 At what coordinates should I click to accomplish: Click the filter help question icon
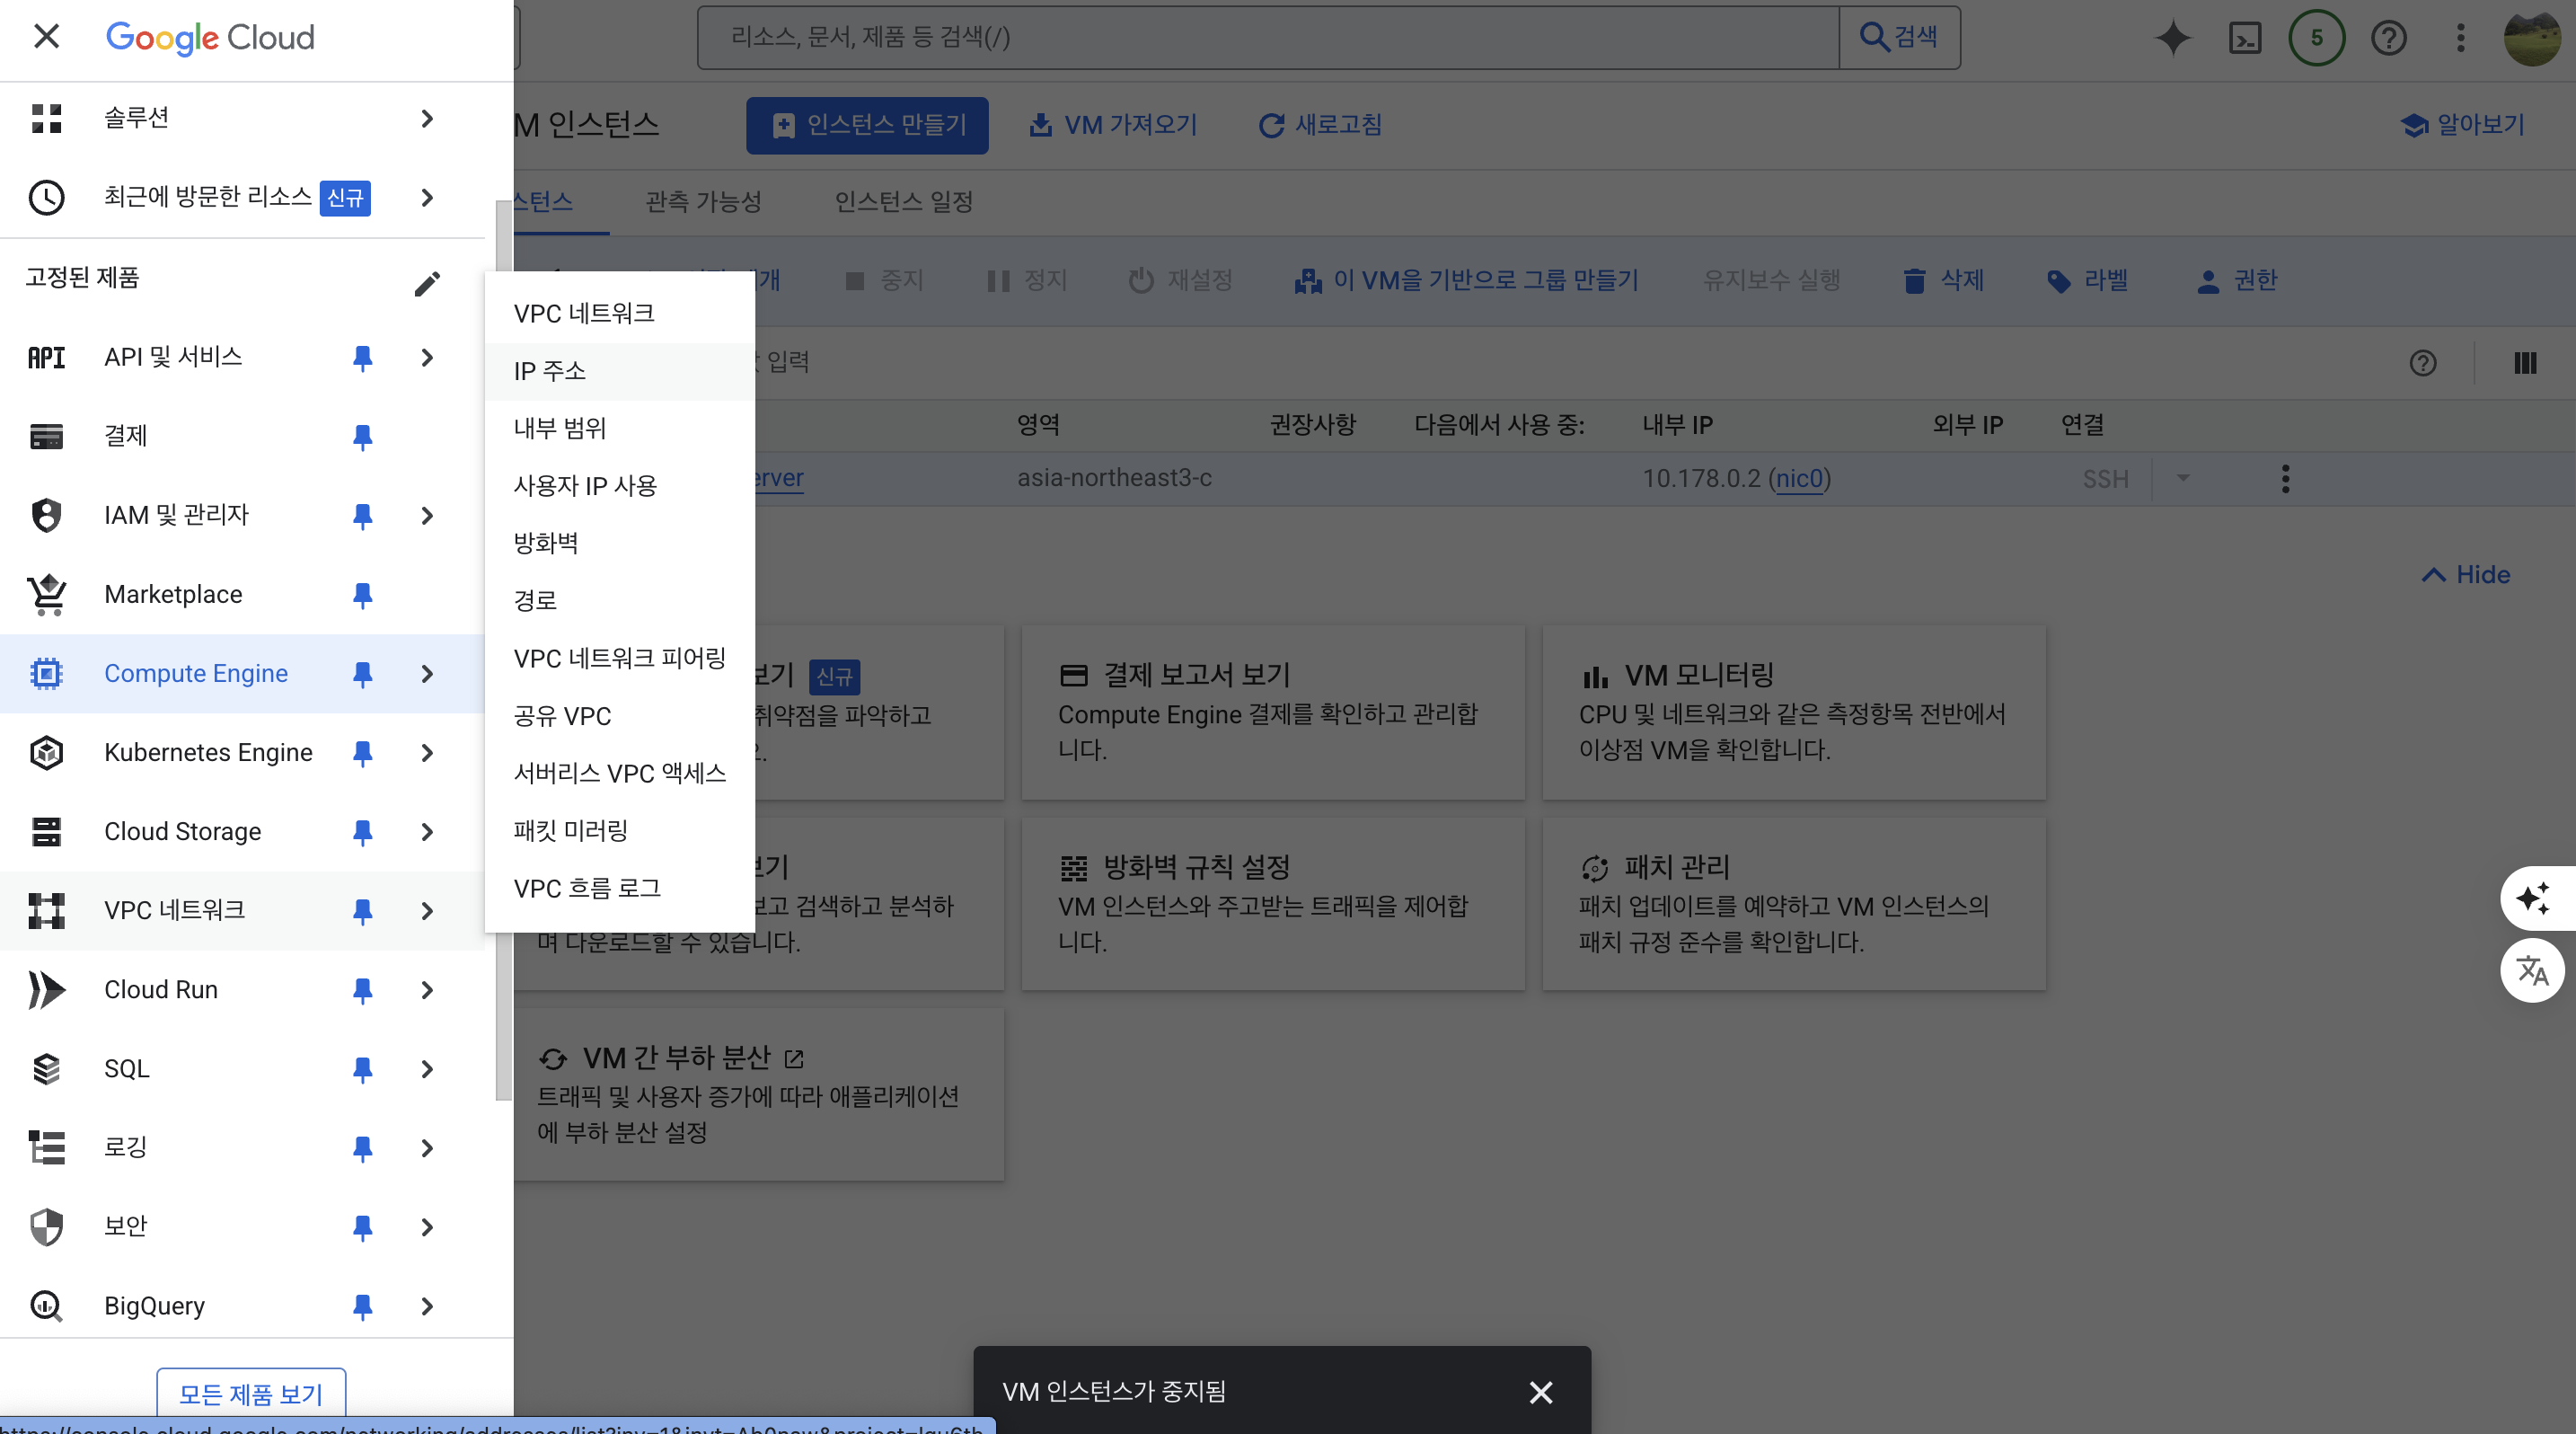click(x=2422, y=363)
